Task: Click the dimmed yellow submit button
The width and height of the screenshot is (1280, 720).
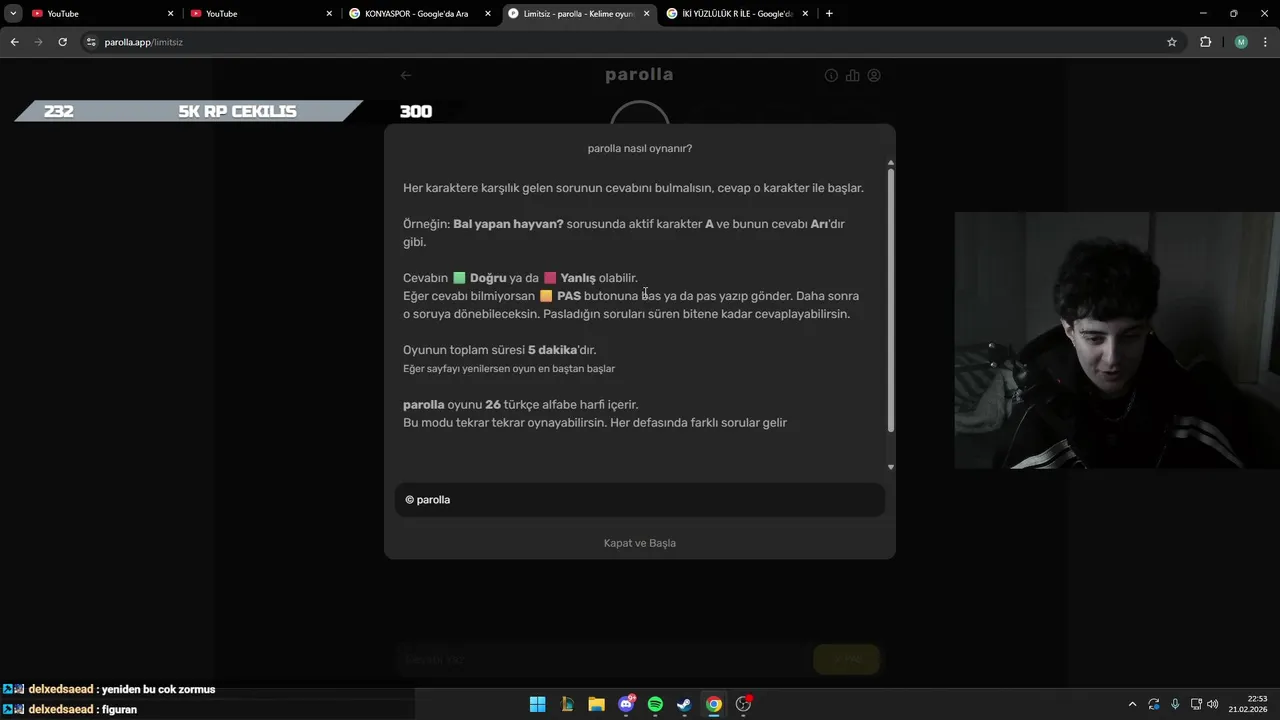Action: (x=846, y=659)
